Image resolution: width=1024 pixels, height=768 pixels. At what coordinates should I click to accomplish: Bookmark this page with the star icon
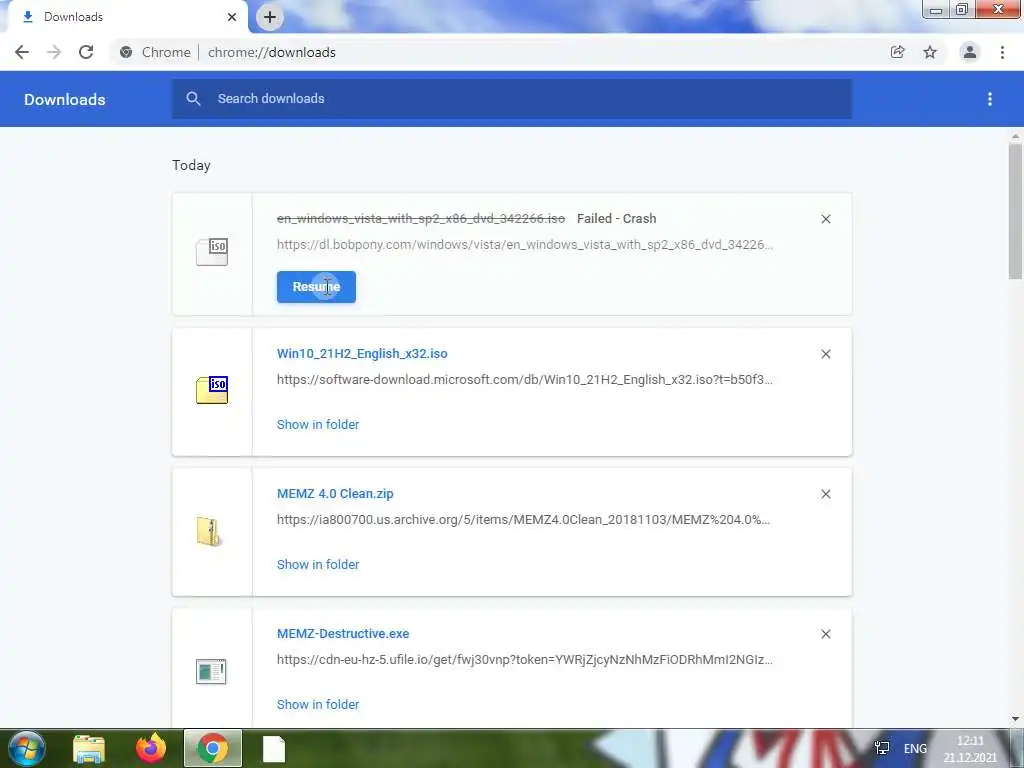(930, 52)
